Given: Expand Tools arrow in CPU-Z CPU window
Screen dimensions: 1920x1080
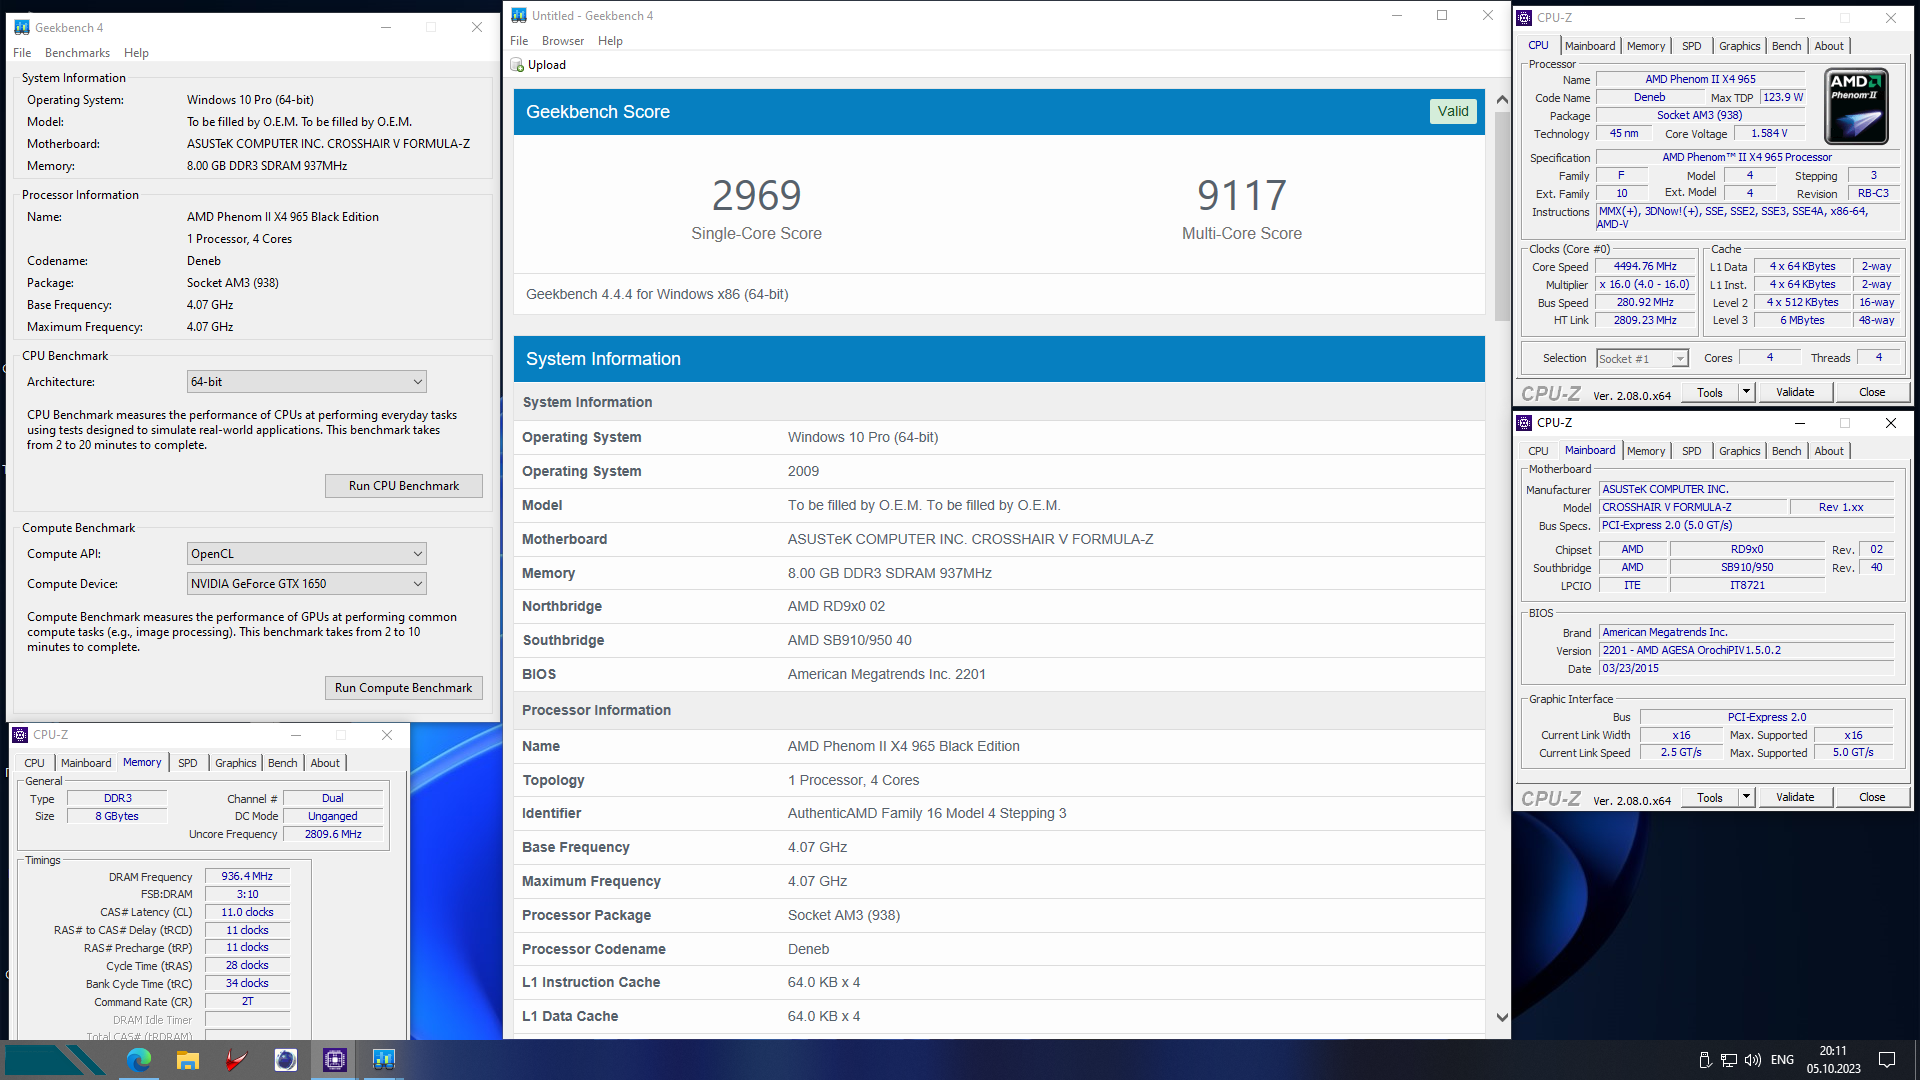Looking at the screenshot, I should [x=1746, y=393].
